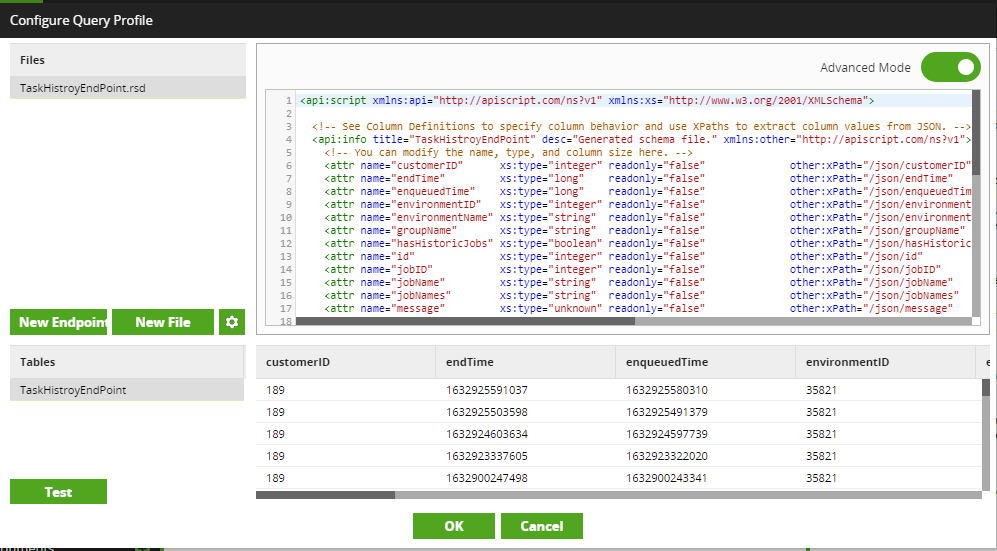Confirm with the OK button
Screen dimensions: 997x551
[x=454, y=526]
